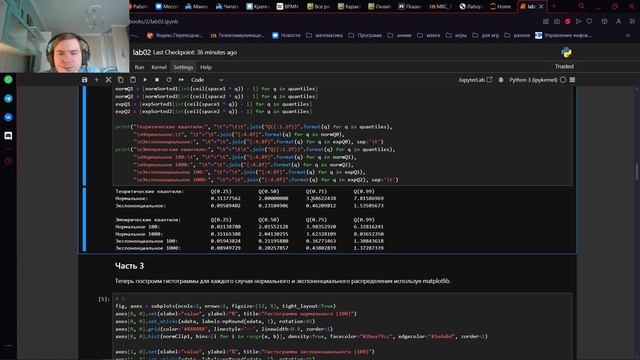Viewport: 640px width, 360px height.
Task: Cut the selected cell
Action: (109, 80)
